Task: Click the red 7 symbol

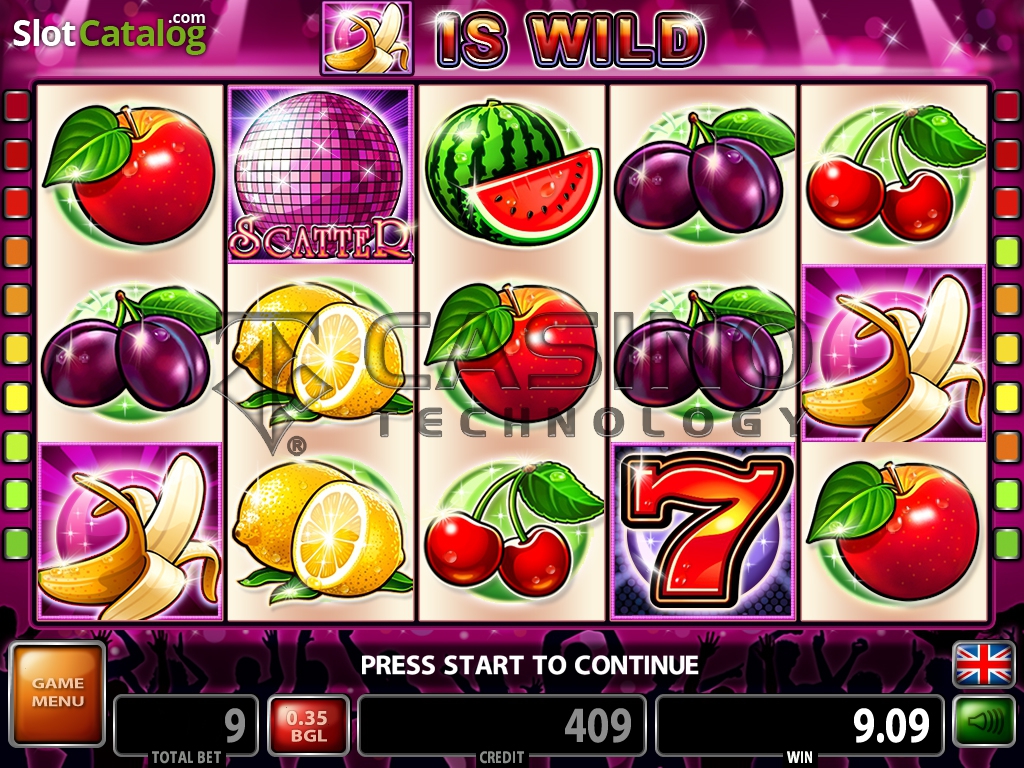Action: coord(702,532)
